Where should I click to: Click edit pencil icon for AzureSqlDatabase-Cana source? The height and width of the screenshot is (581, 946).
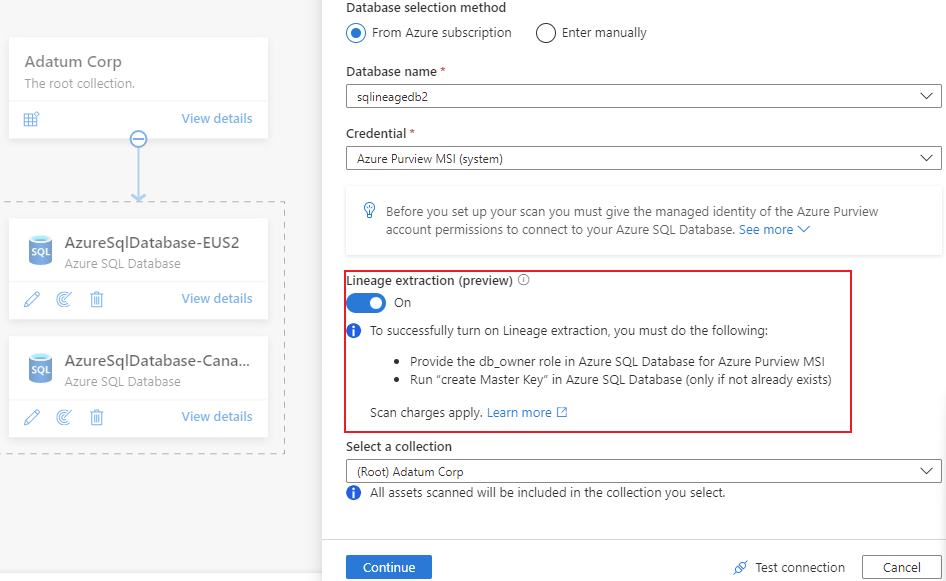(32, 417)
